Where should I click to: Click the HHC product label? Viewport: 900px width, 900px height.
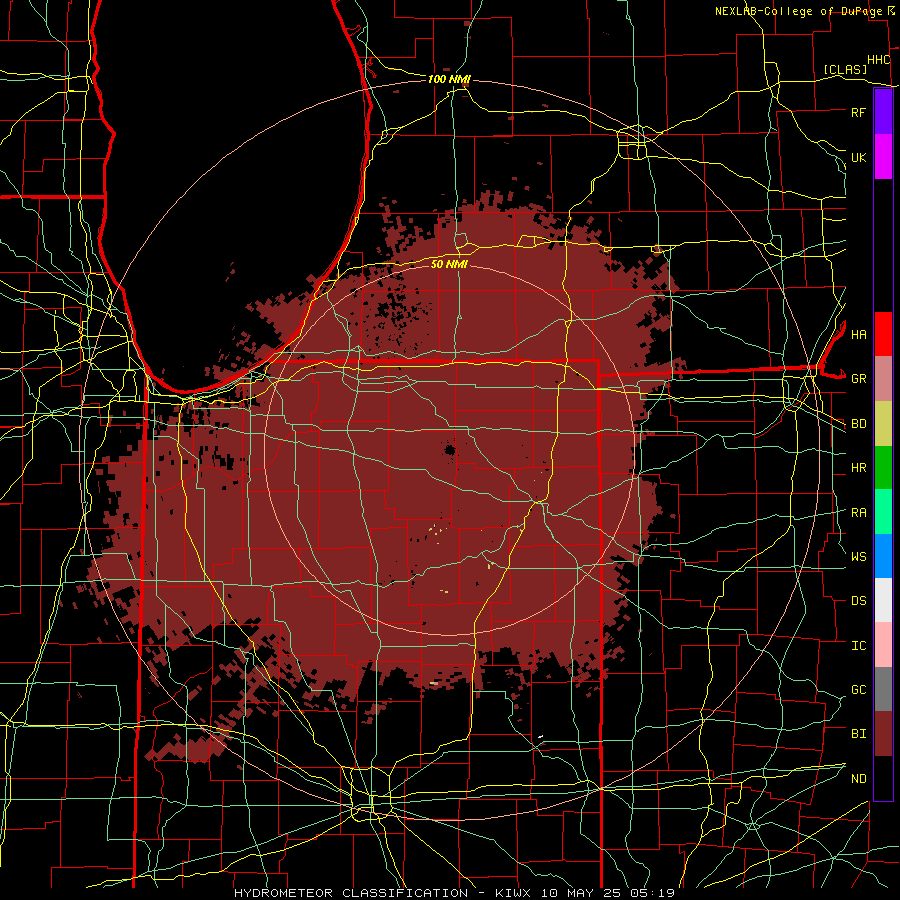[x=878, y=60]
